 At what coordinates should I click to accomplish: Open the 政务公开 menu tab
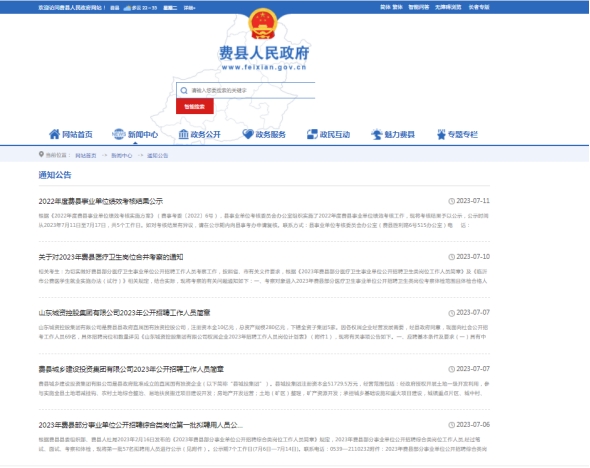[x=199, y=134]
